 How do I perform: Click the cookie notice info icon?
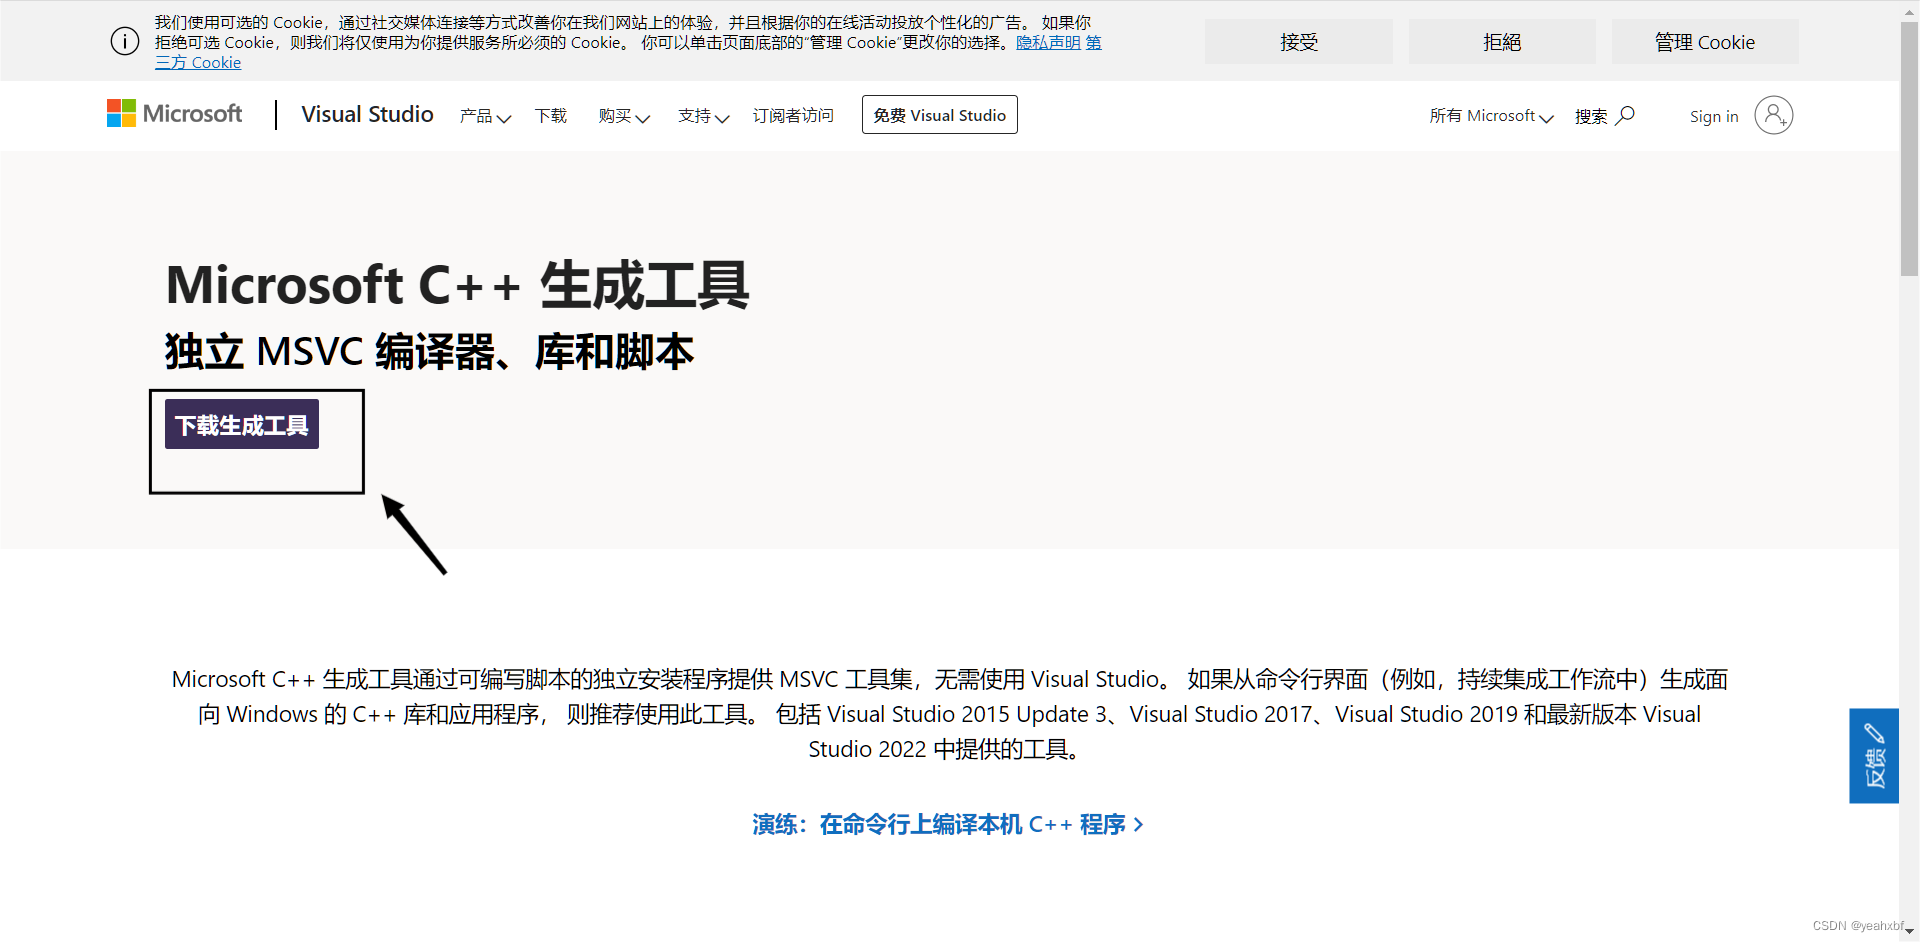125,42
